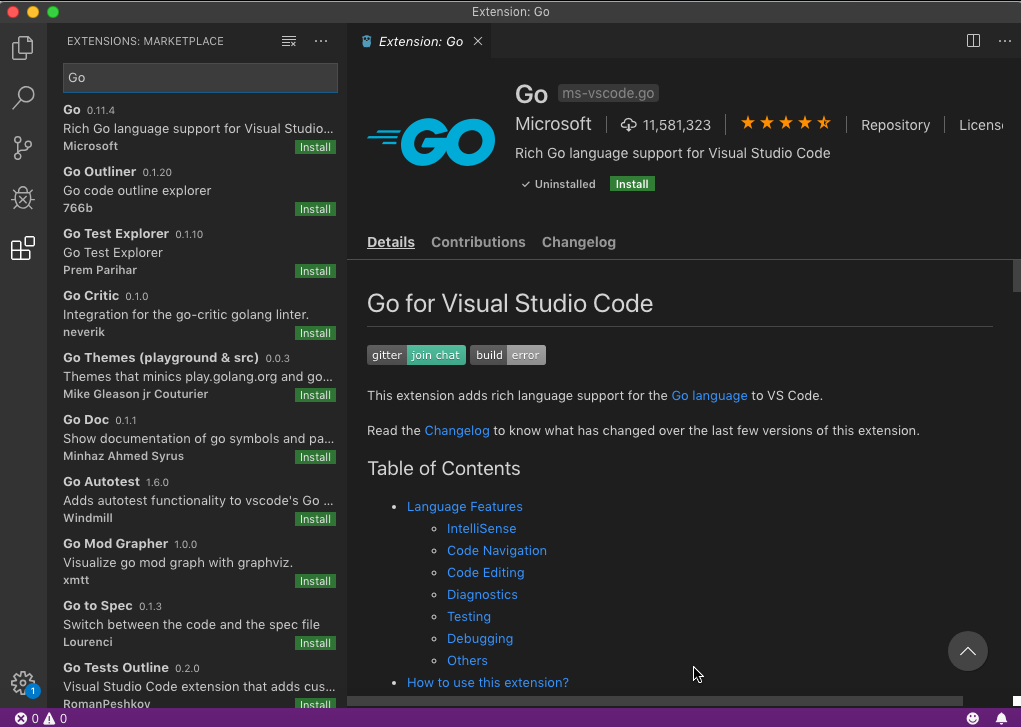Install the Go to Spec extension
Screen dimensions: 1021x727
[x=315, y=643]
